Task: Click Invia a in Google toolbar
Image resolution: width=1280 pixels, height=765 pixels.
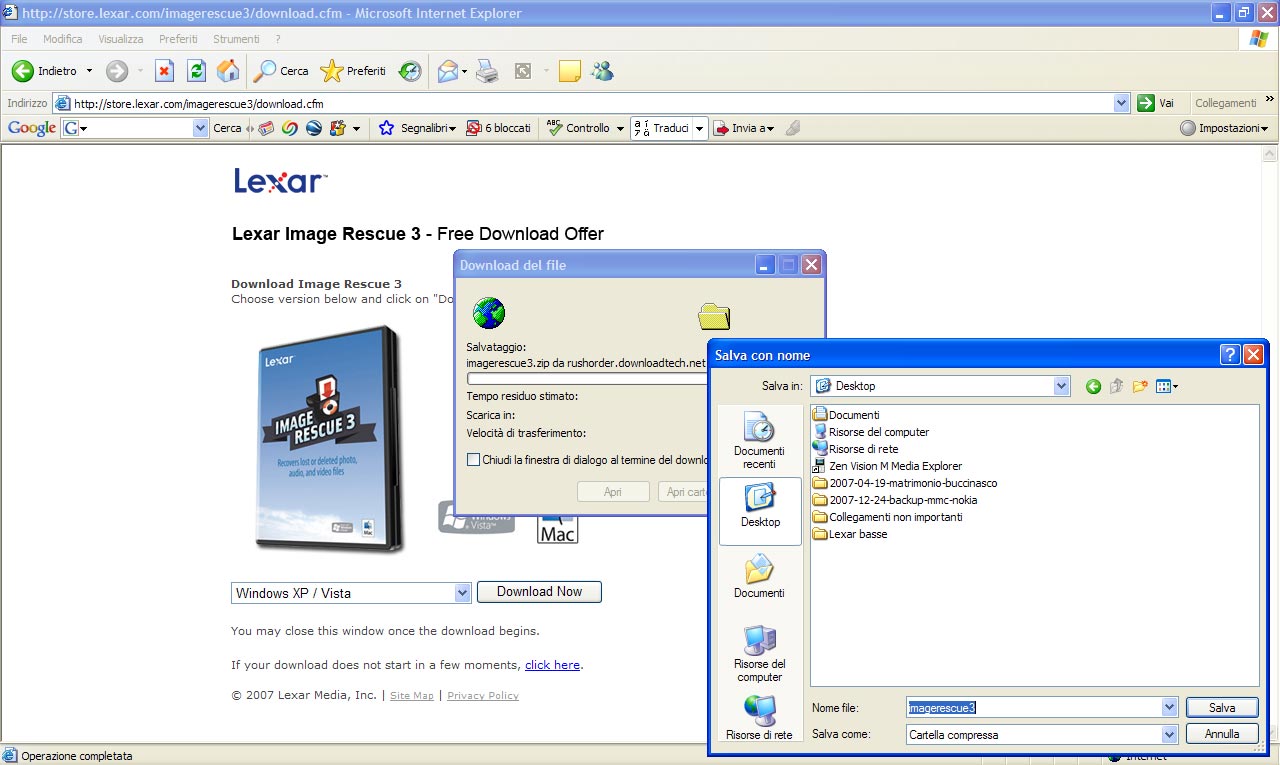Action: (x=743, y=128)
